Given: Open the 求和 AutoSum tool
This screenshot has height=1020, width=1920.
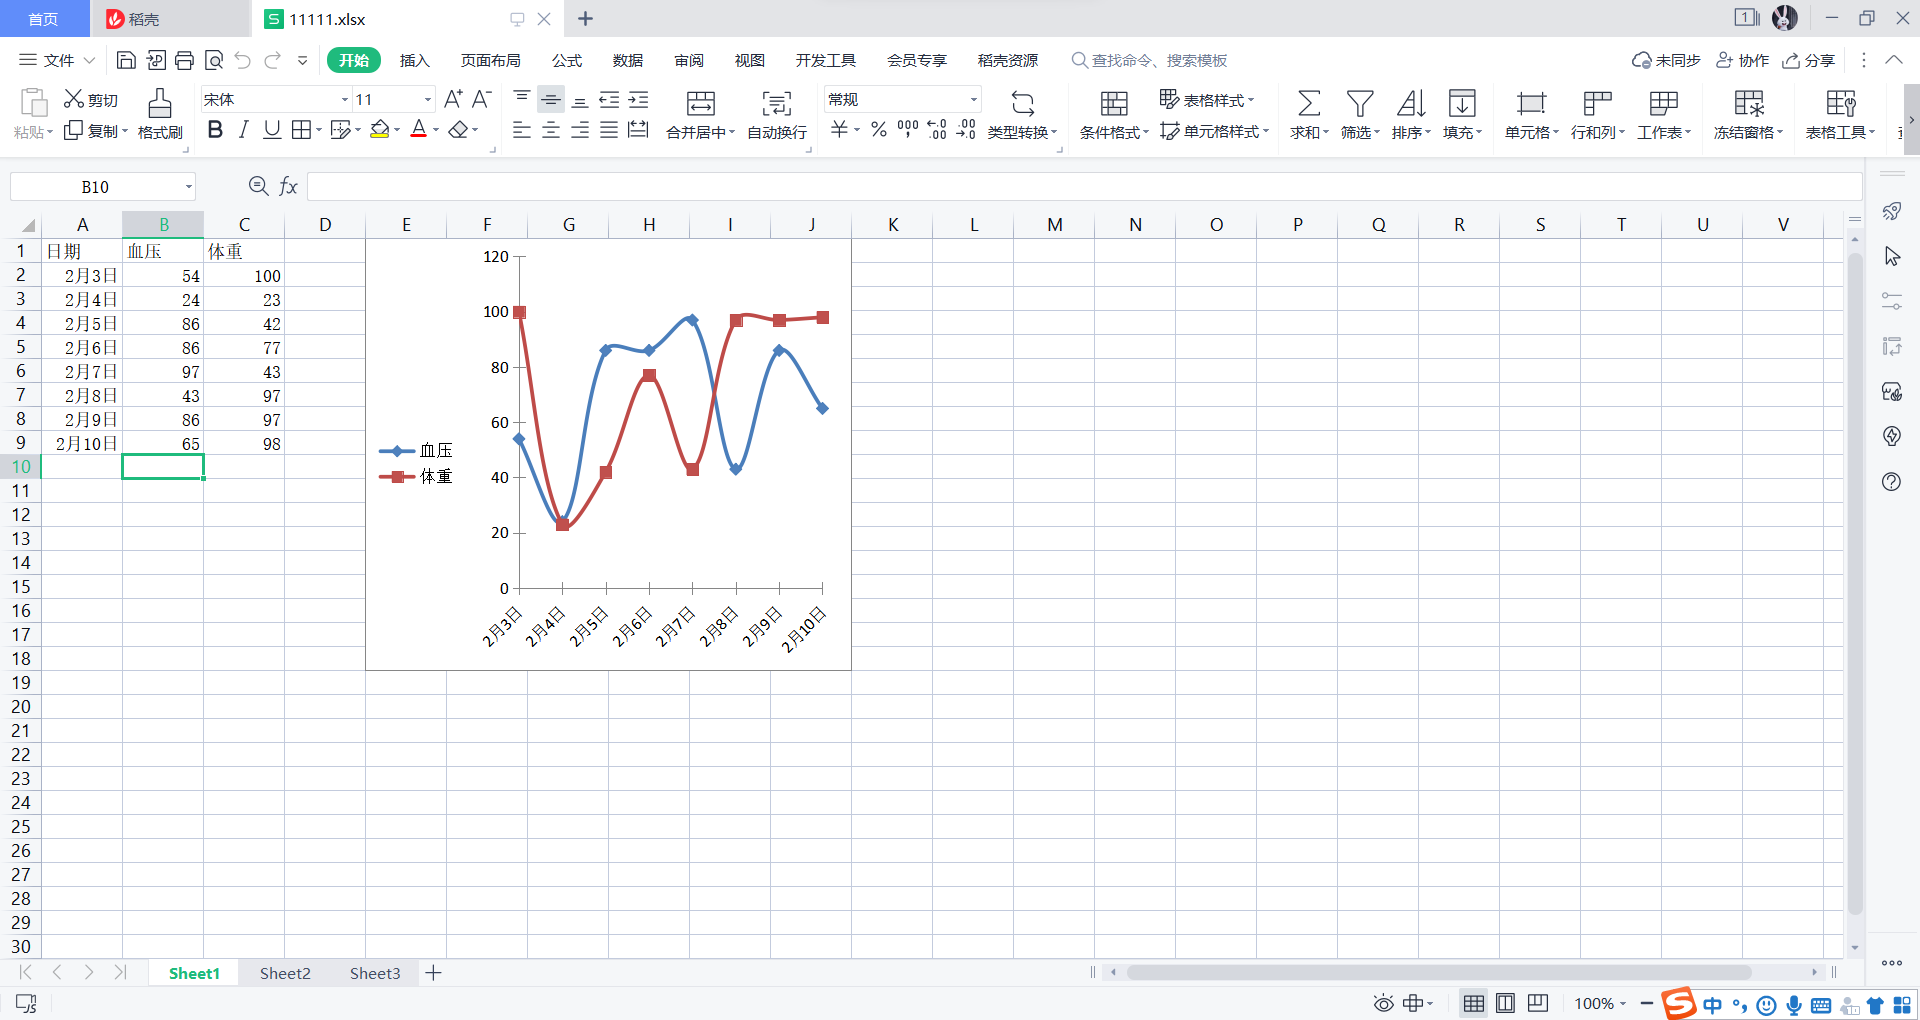Looking at the screenshot, I should coord(1308,113).
